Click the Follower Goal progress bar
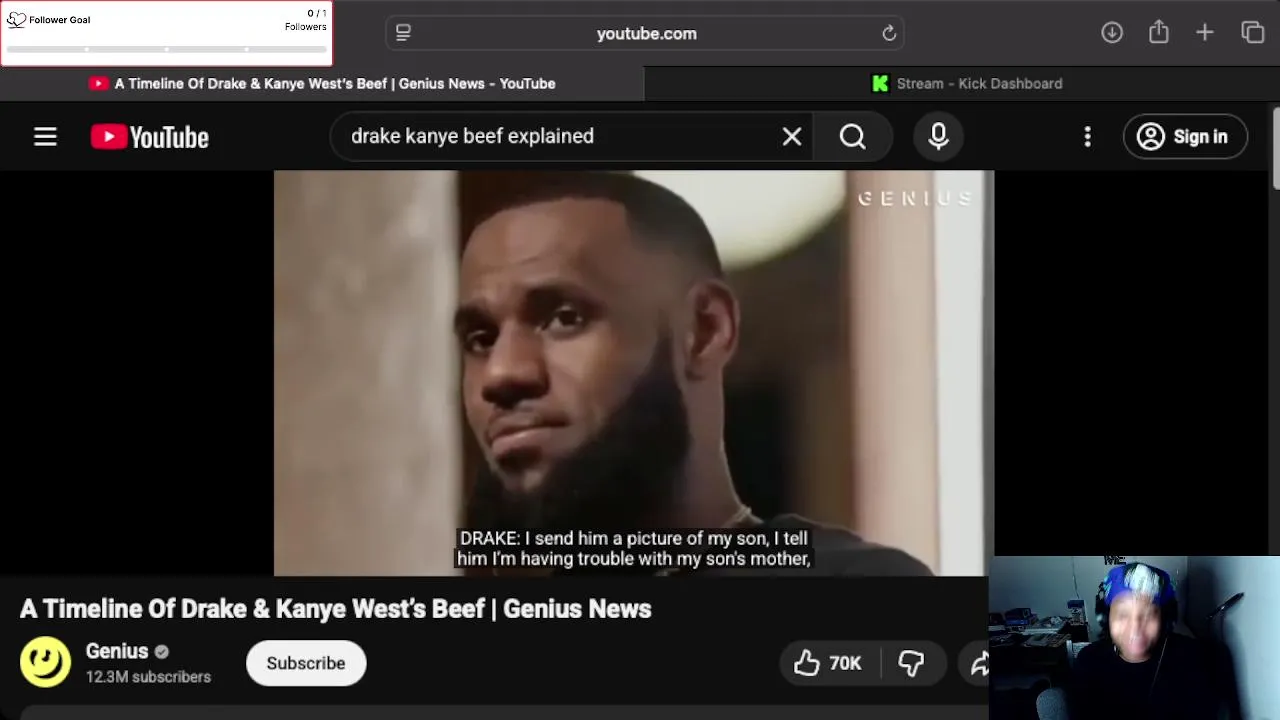 166,49
